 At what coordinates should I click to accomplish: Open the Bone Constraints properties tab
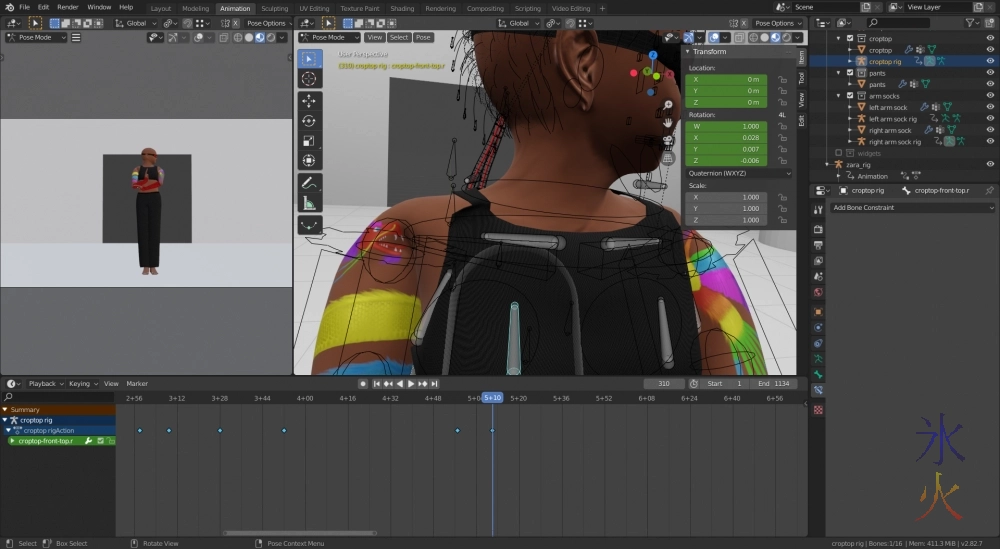pos(818,390)
